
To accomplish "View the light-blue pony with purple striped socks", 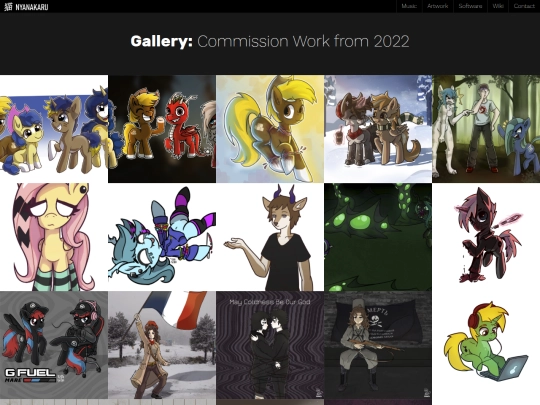I will [x=162, y=237].
